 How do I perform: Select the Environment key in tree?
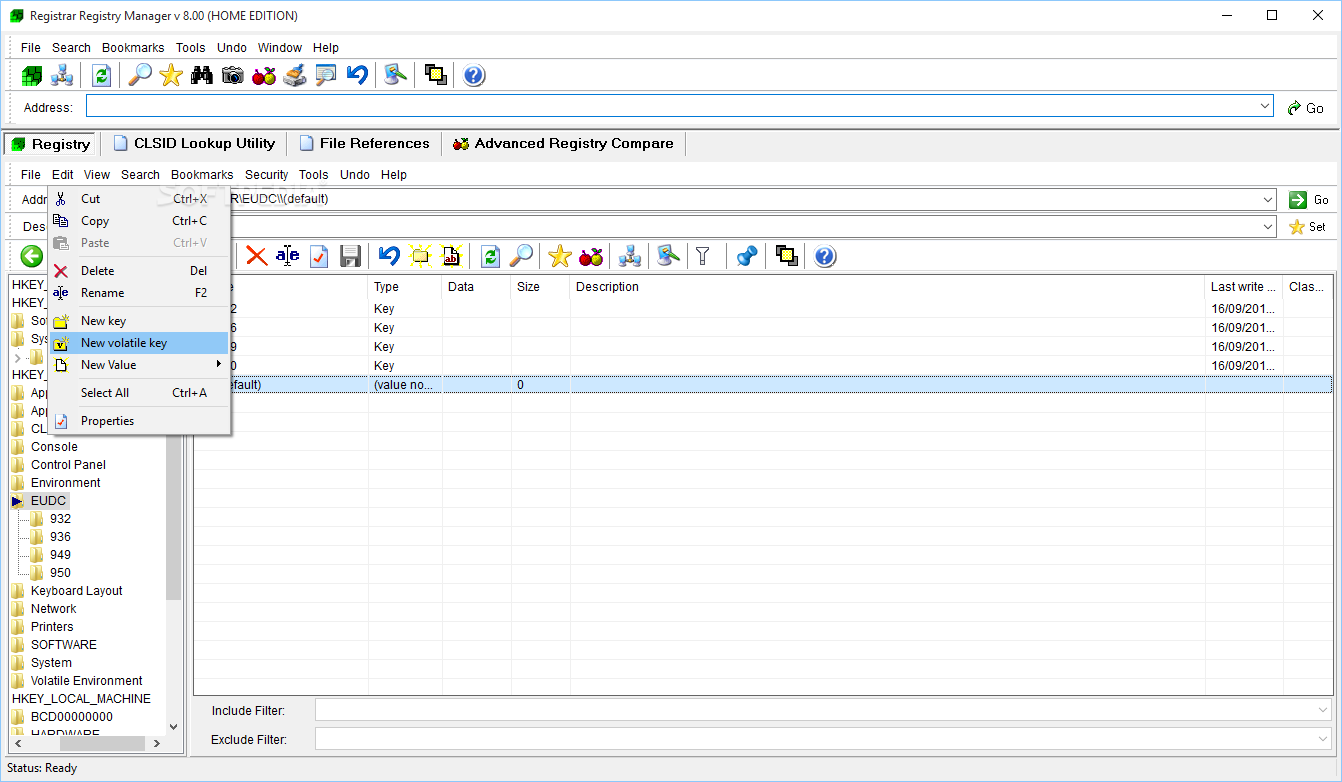point(66,483)
